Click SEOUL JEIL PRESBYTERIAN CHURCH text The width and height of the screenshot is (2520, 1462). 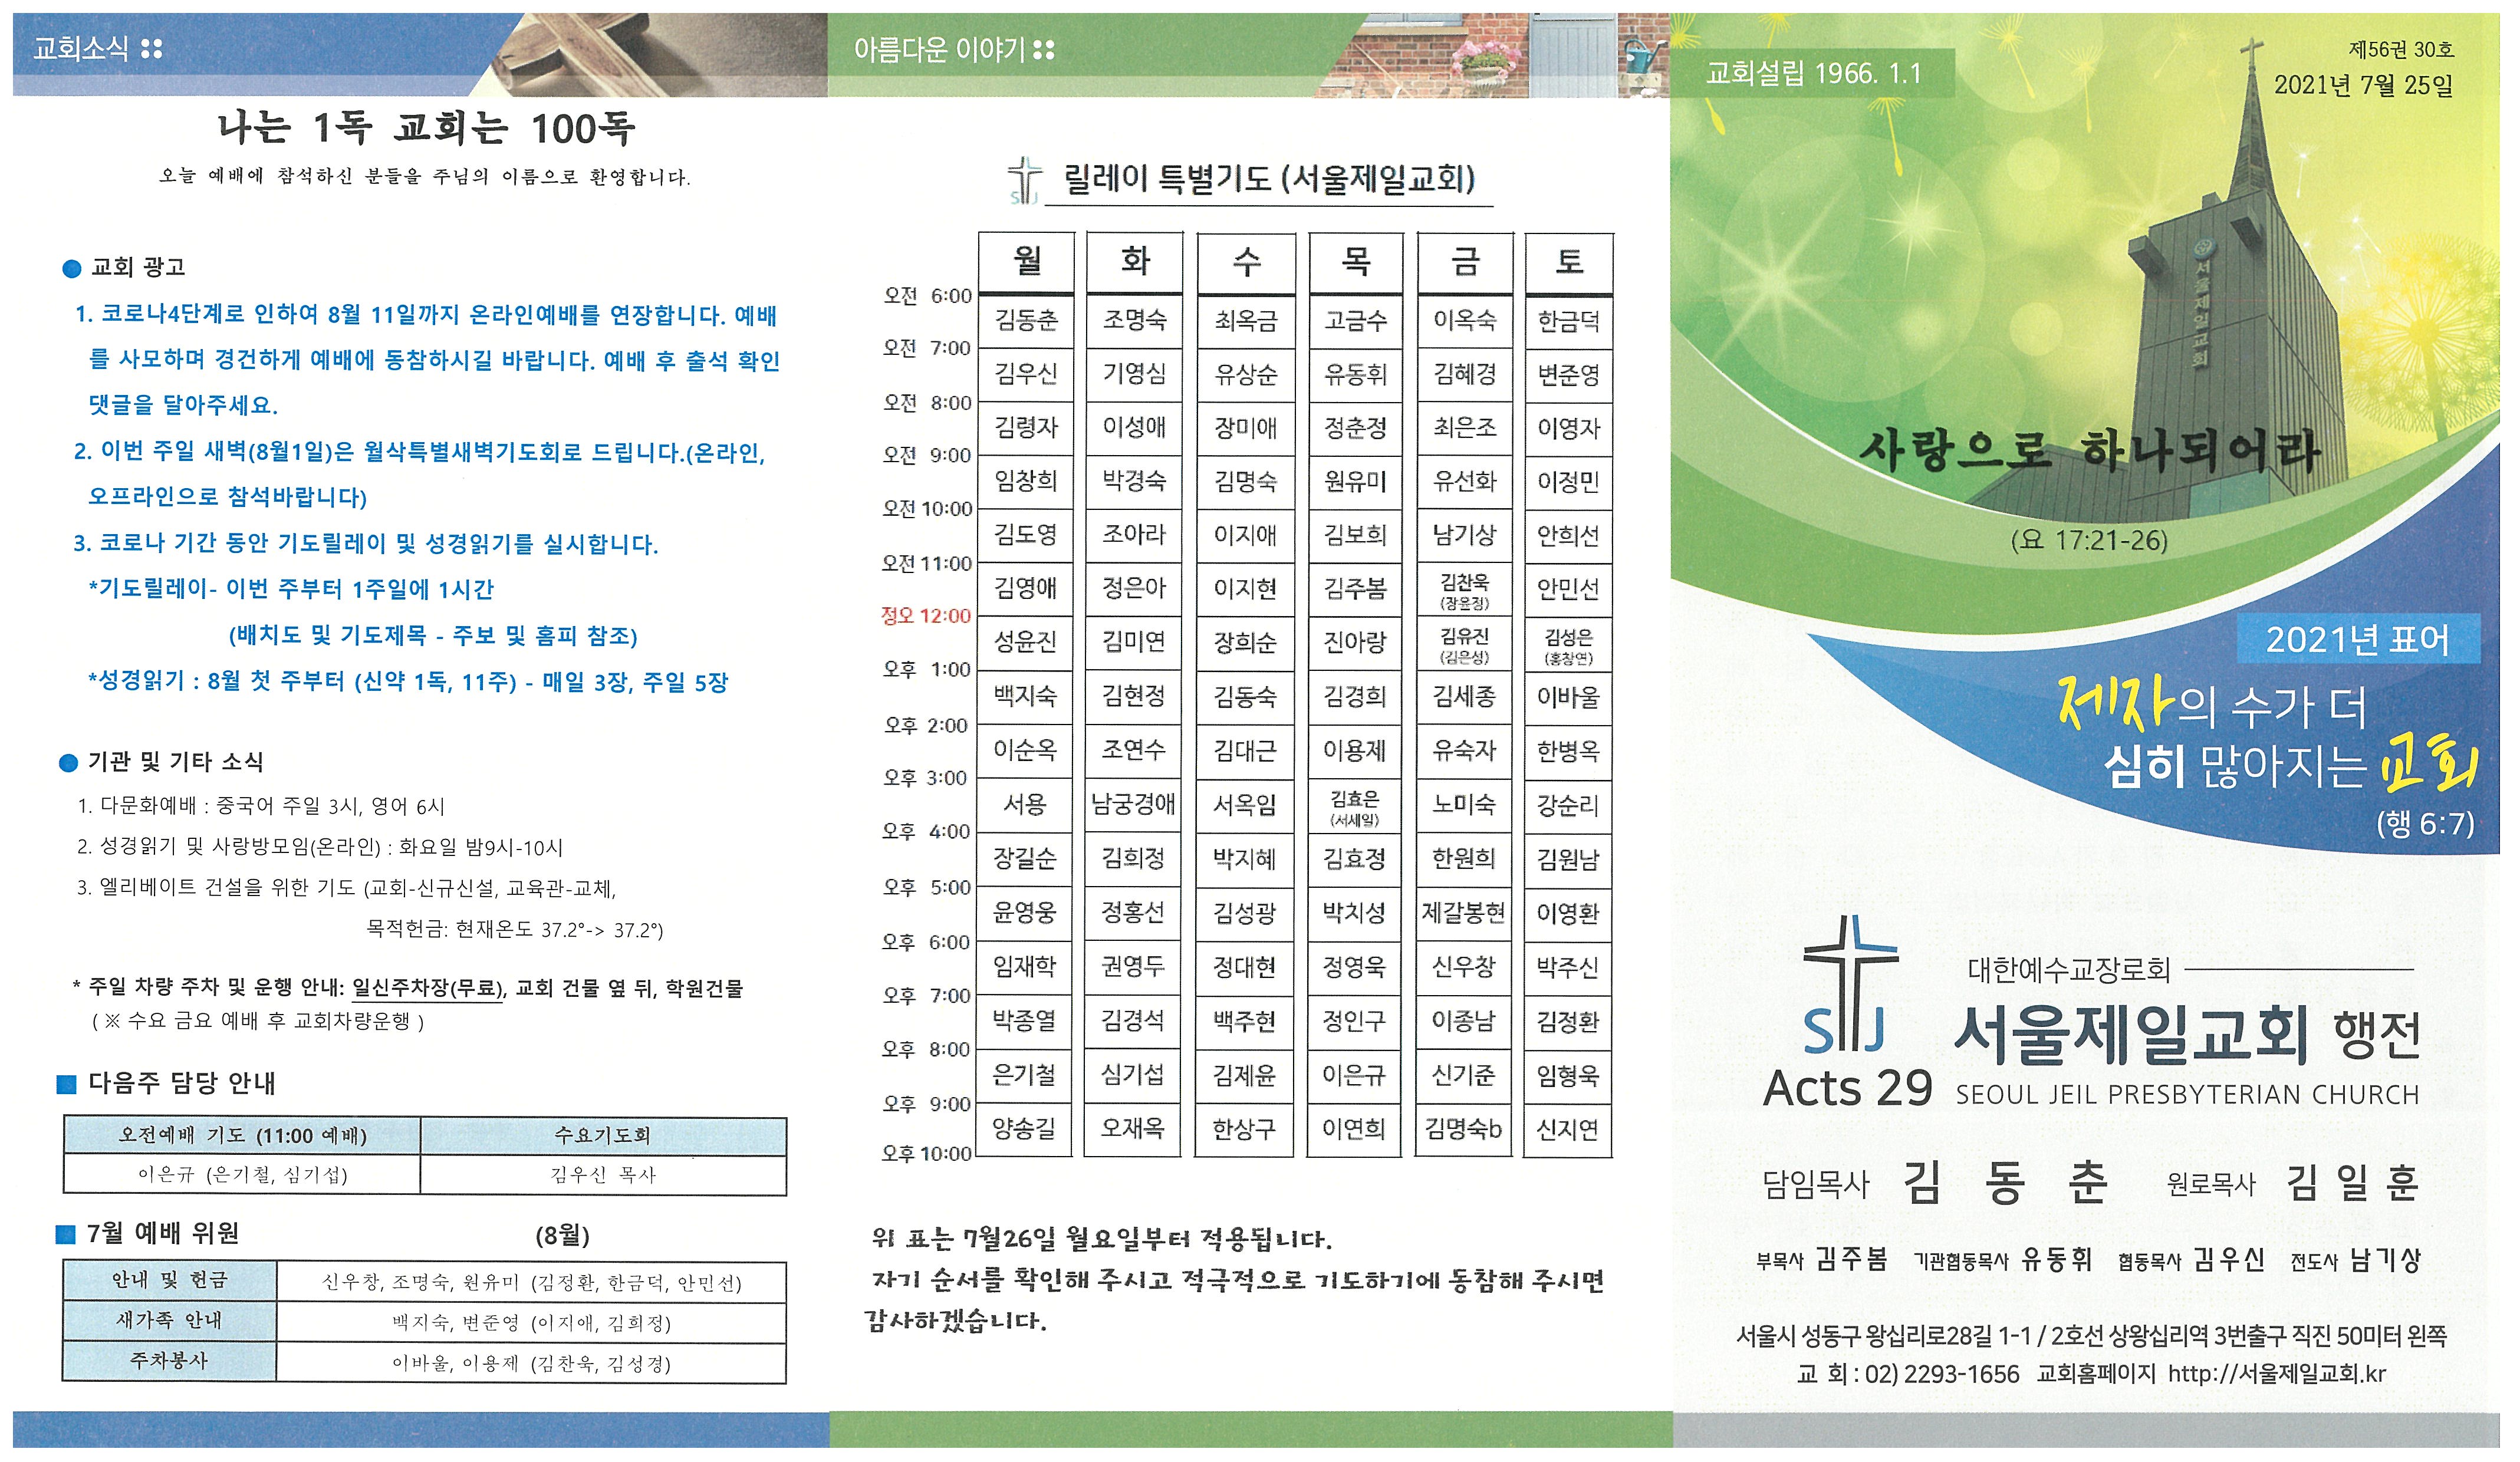click(2187, 1096)
